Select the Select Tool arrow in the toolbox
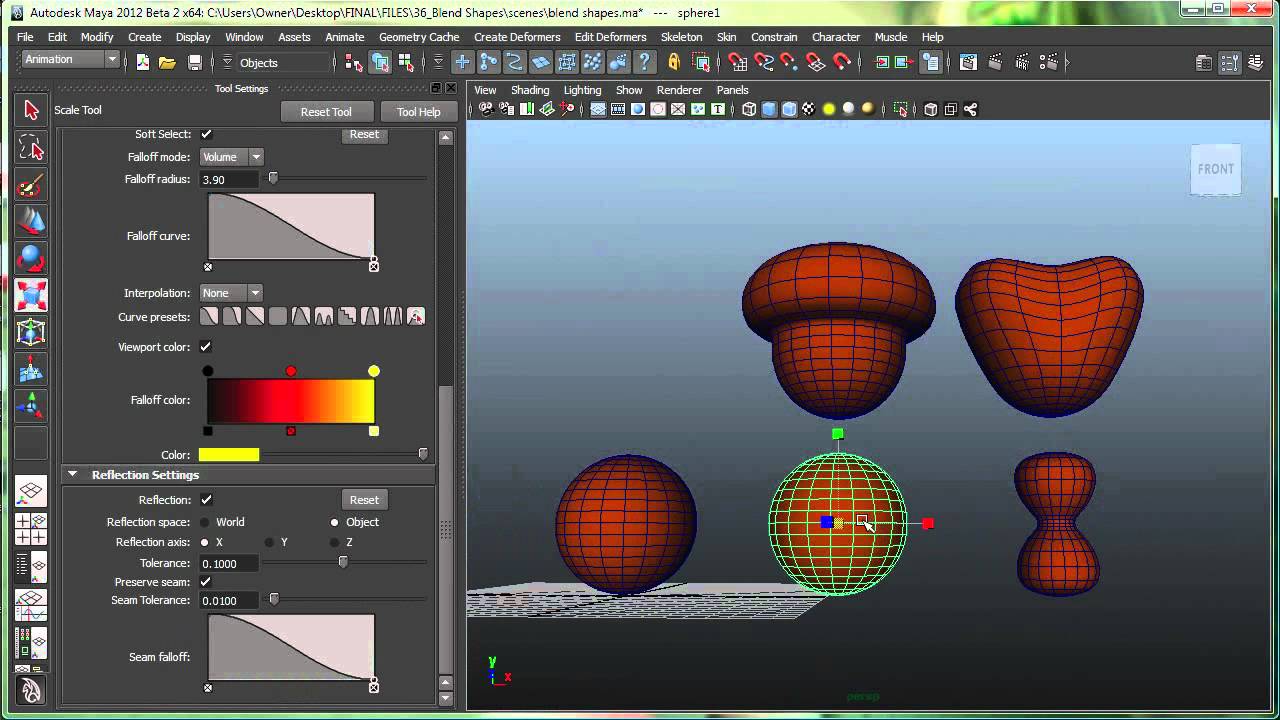This screenshot has height=720, width=1280. [x=31, y=110]
